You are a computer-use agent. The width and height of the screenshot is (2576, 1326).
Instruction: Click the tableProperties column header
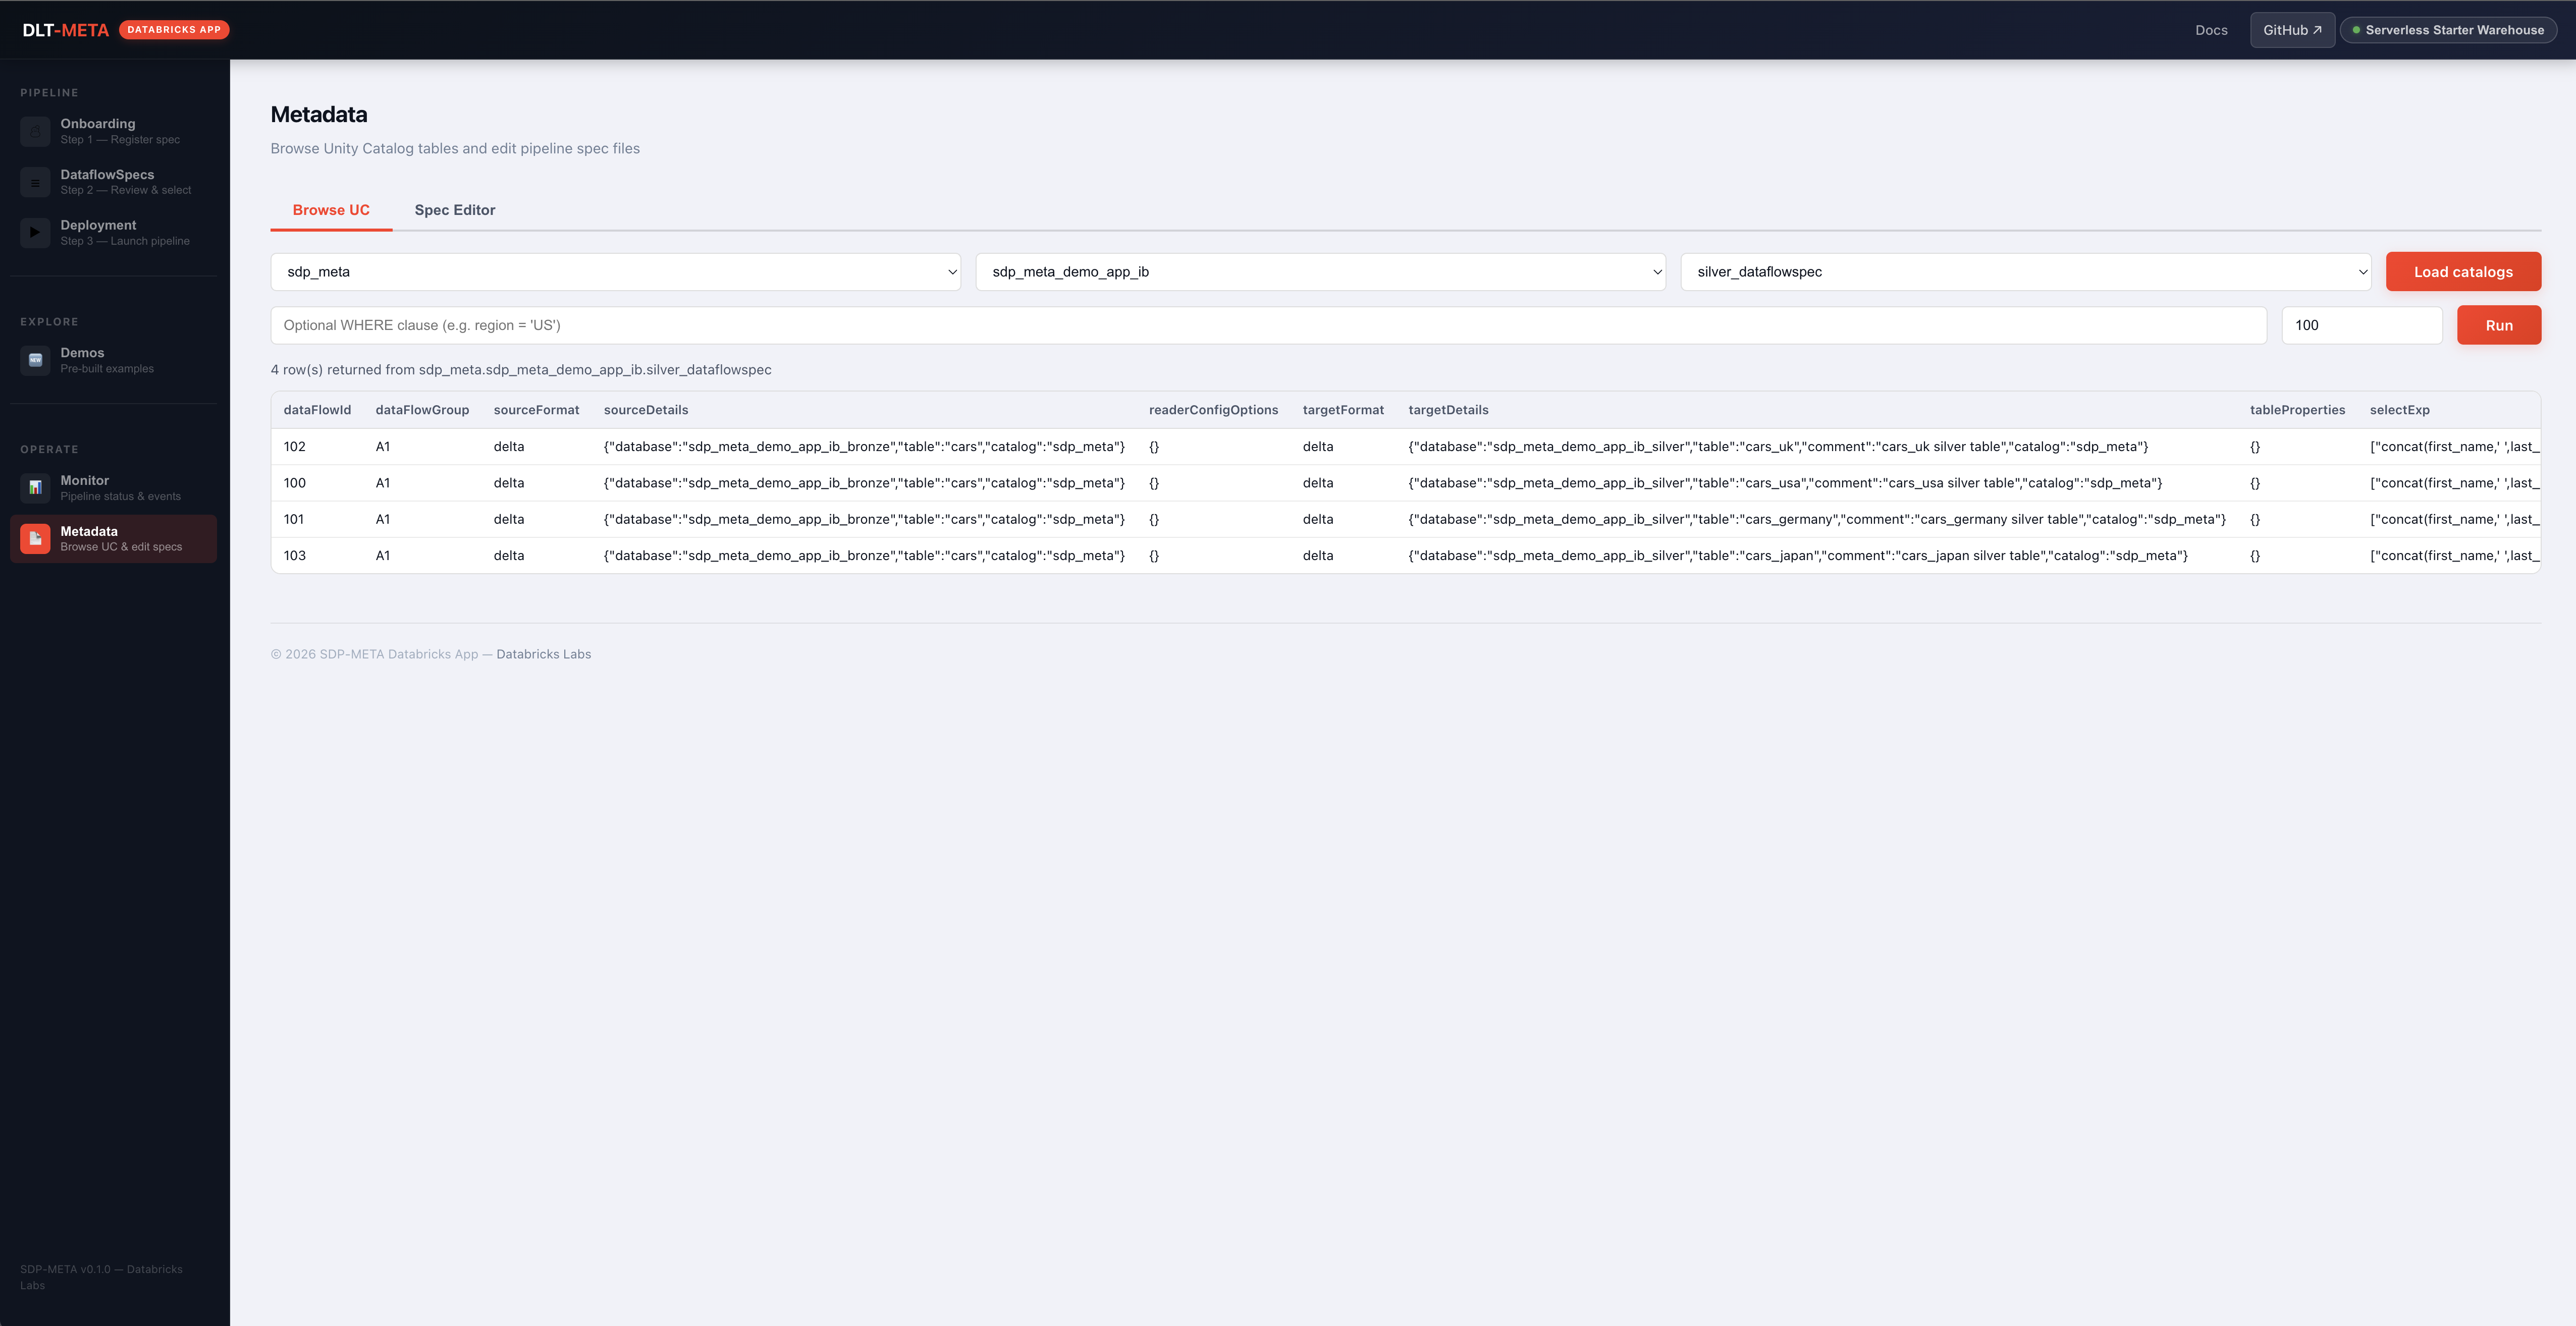(x=2297, y=410)
